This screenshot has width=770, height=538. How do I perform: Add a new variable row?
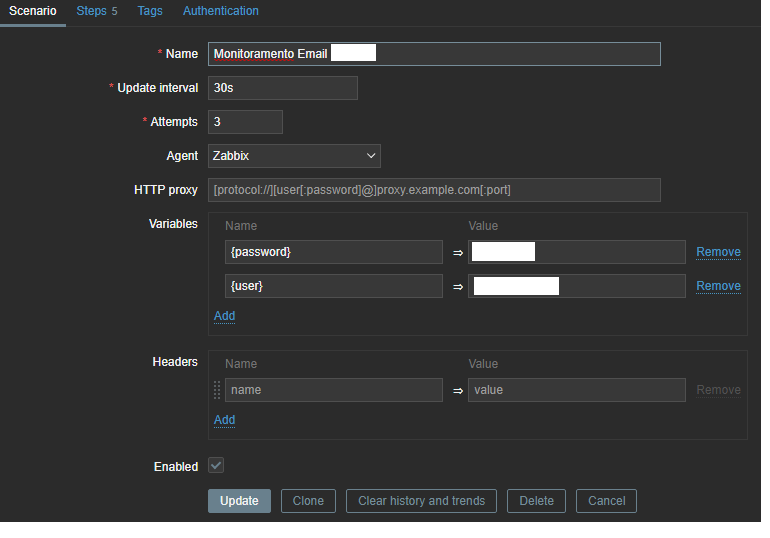224,316
